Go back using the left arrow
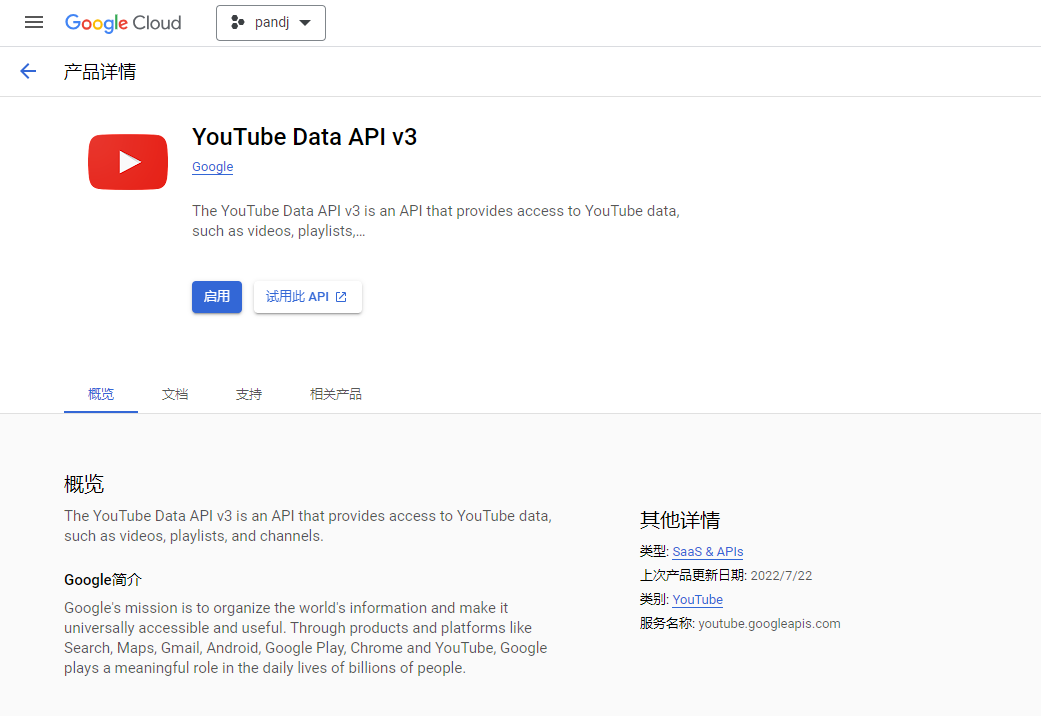The width and height of the screenshot is (1041, 716). (28, 71)
